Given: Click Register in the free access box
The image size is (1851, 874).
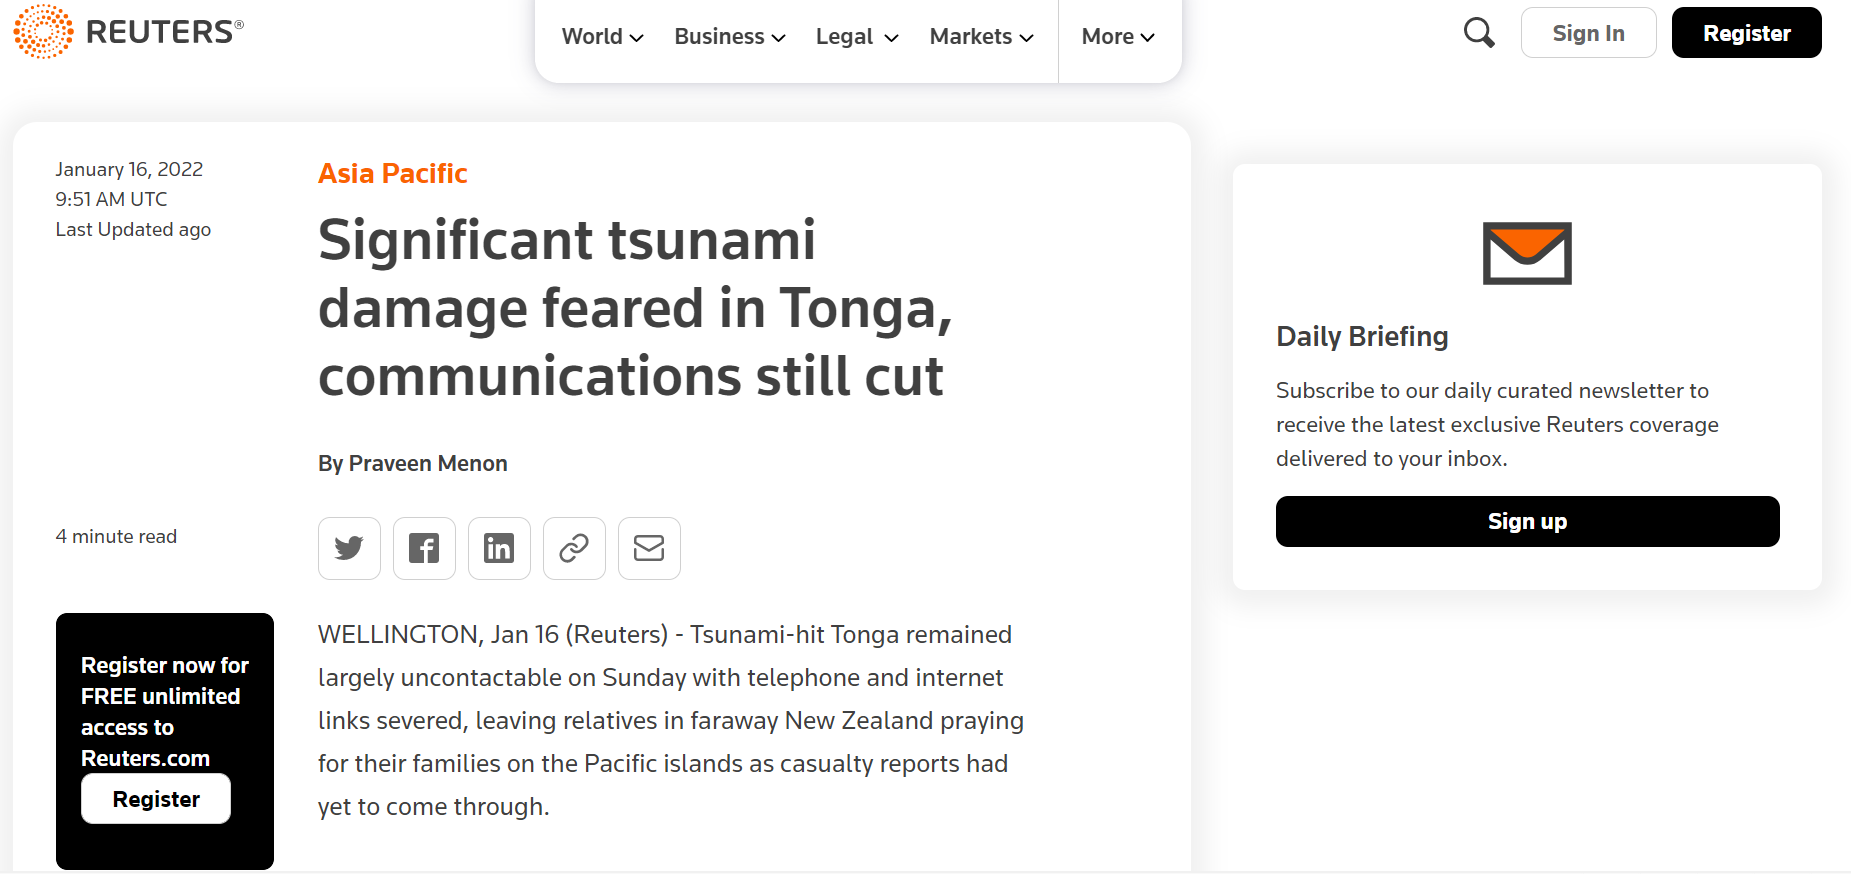Looking at the screenshot, I should [x=156, y=799].
